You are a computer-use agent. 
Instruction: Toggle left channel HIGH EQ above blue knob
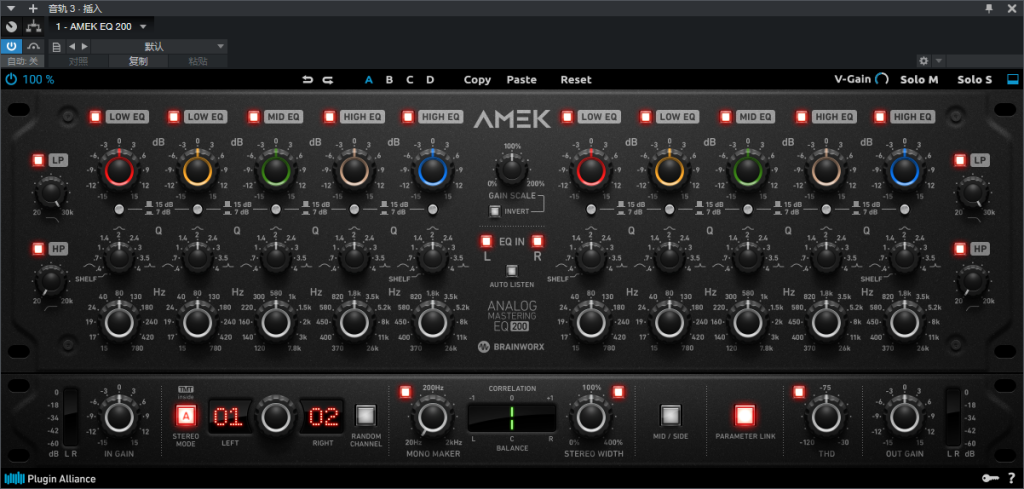coord(408,117)
